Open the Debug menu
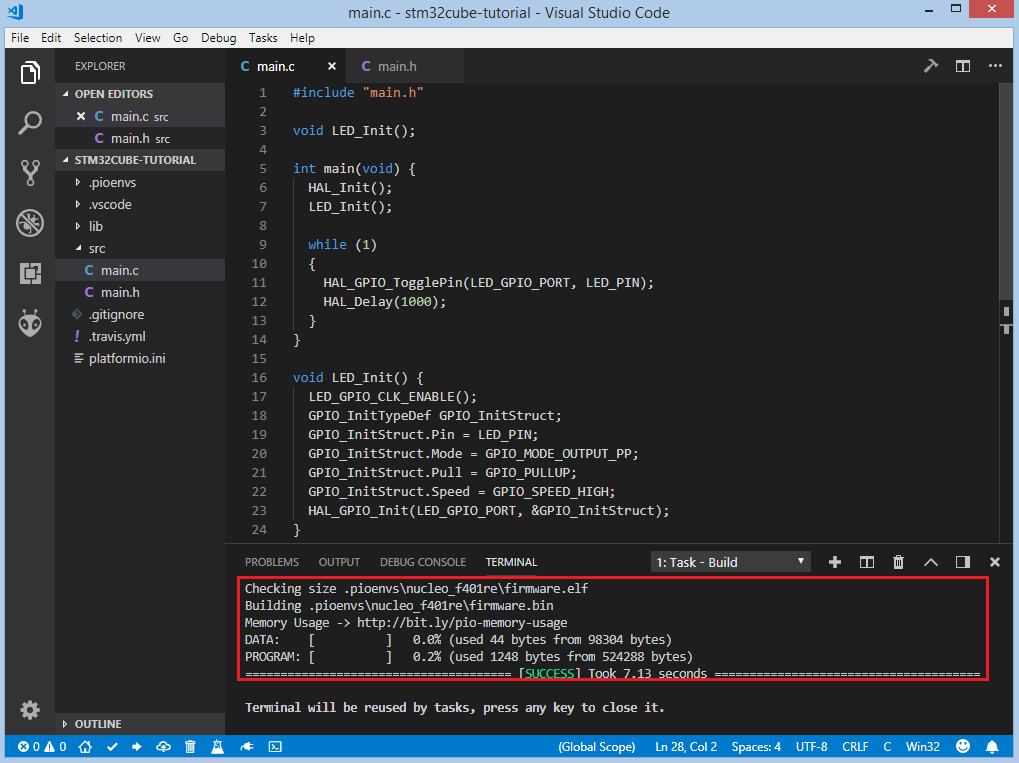Screen dimensions: 1019x763 pyautogui.click(x=218, y=38)
